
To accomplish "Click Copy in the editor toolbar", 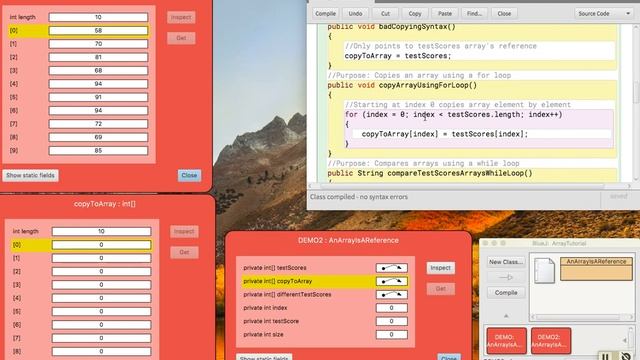I will [x=415, y=13].
